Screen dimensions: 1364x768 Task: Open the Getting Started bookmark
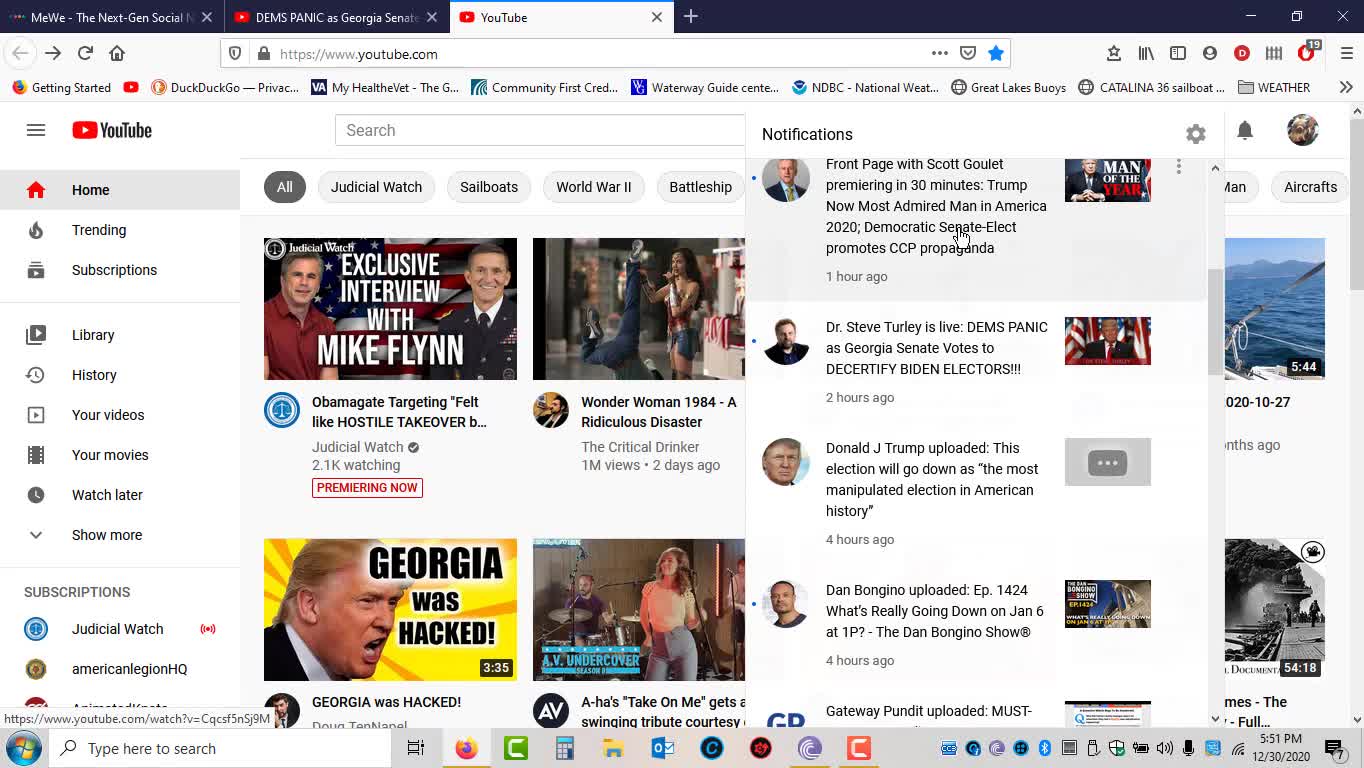61,87
